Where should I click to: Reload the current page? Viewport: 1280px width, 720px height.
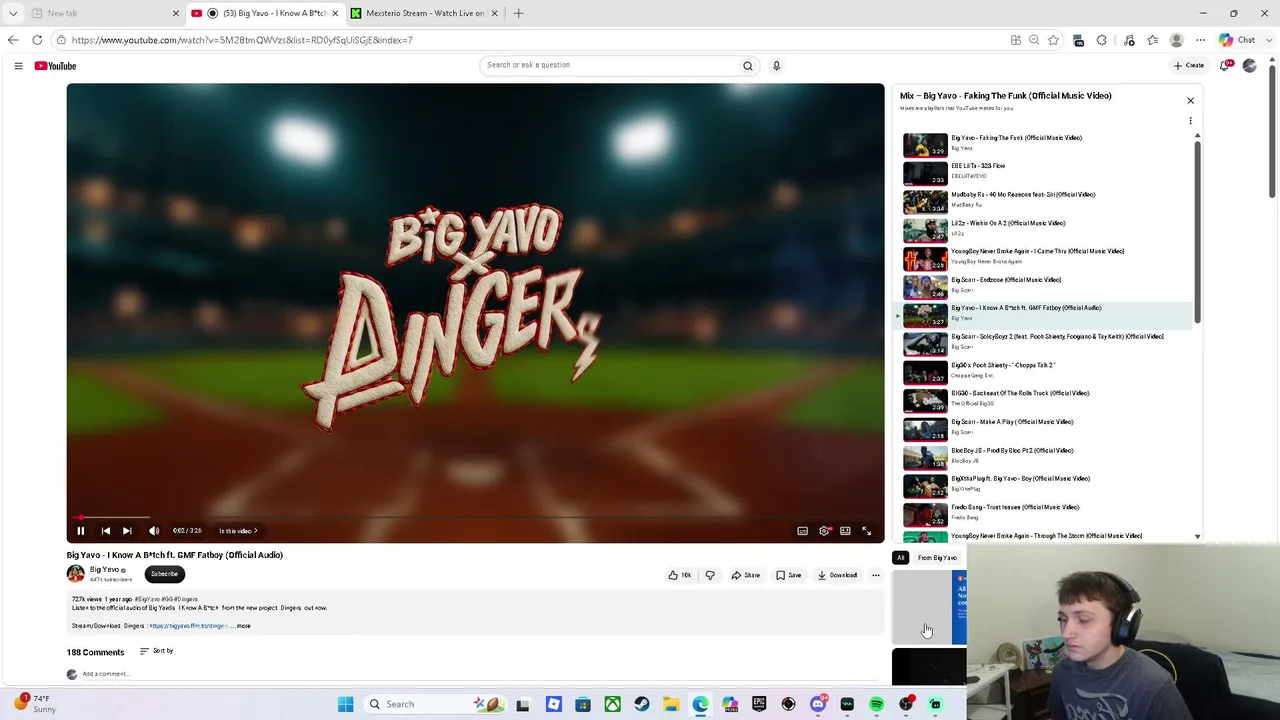pyautogui.click(x=37, y=40)
